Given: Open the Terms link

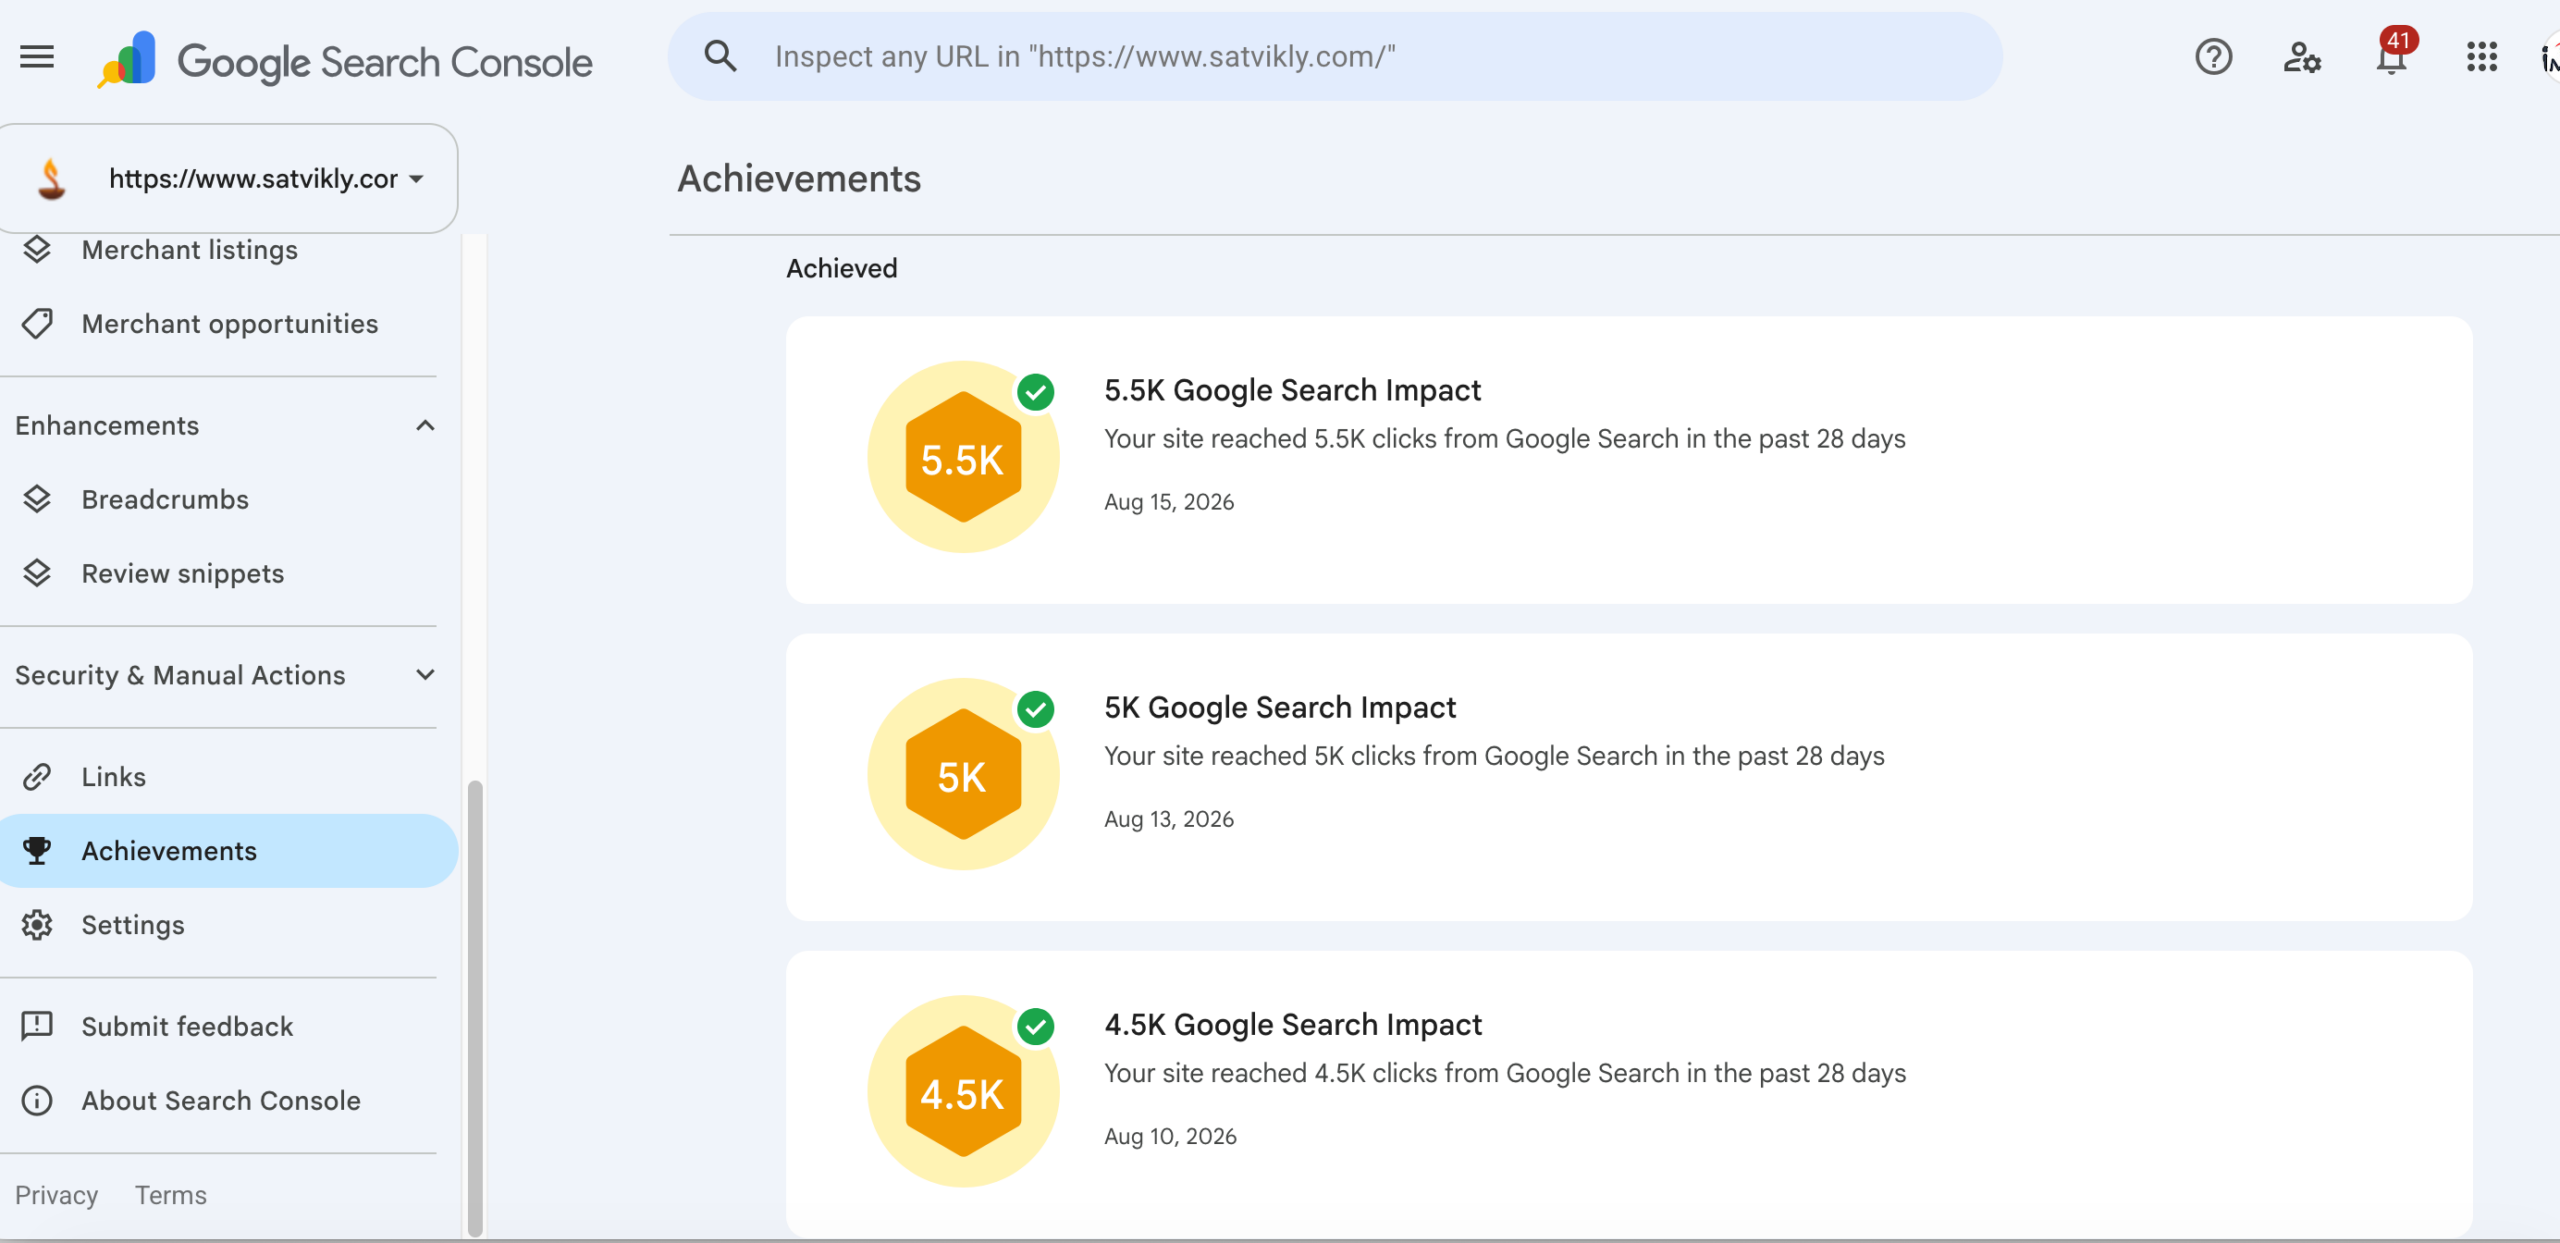Looking at the screenshot, I should (171, 1196).
